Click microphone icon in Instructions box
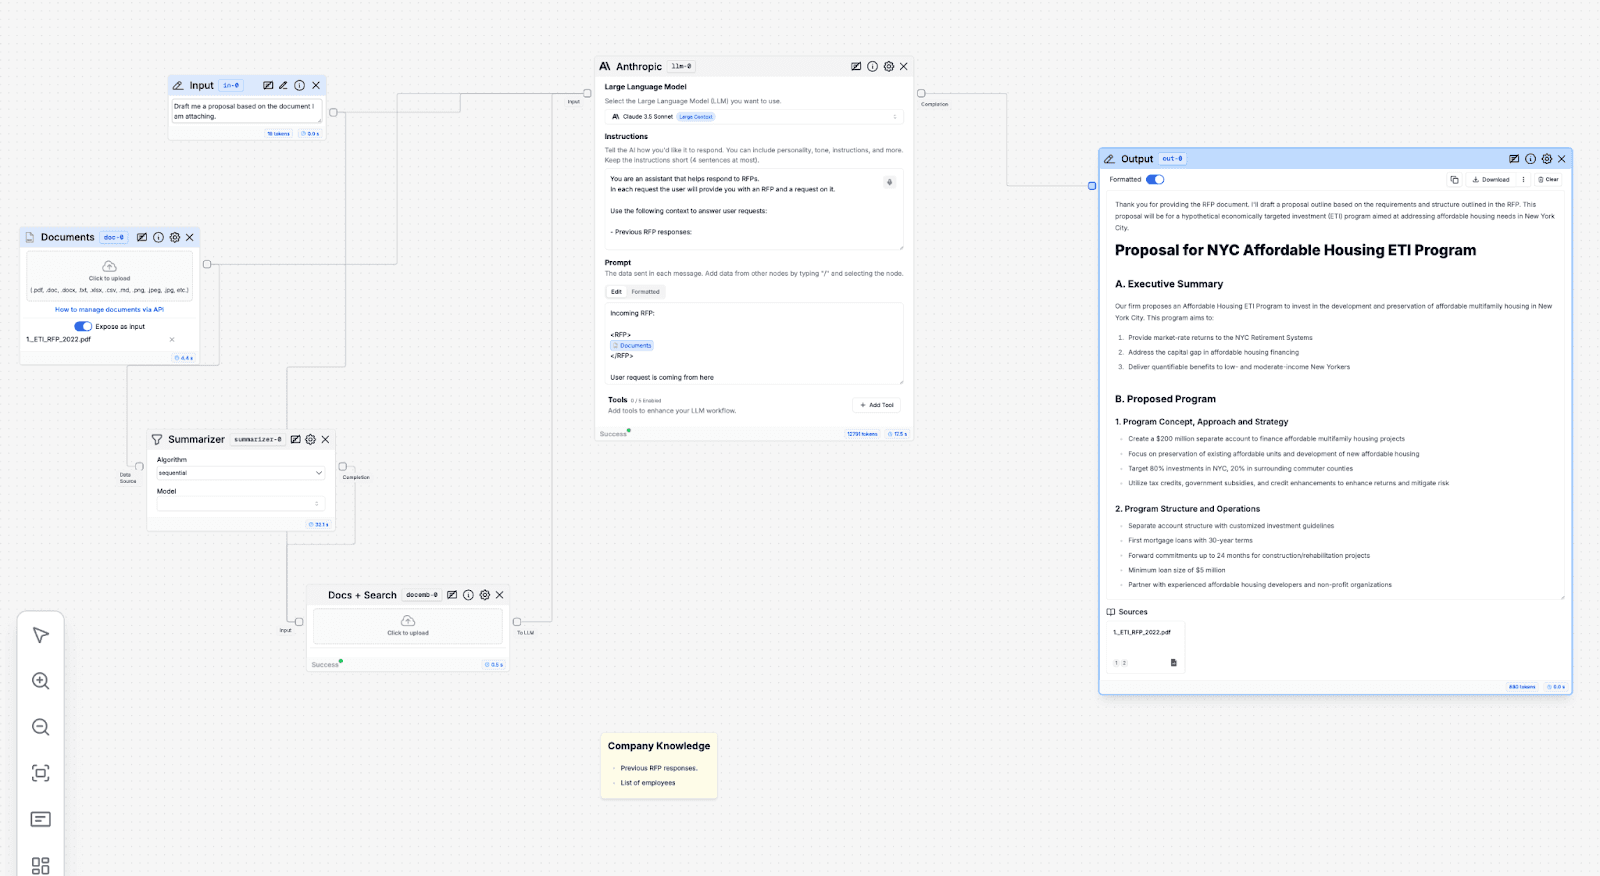The image size is (1600, 876). (x=889, y=182)
